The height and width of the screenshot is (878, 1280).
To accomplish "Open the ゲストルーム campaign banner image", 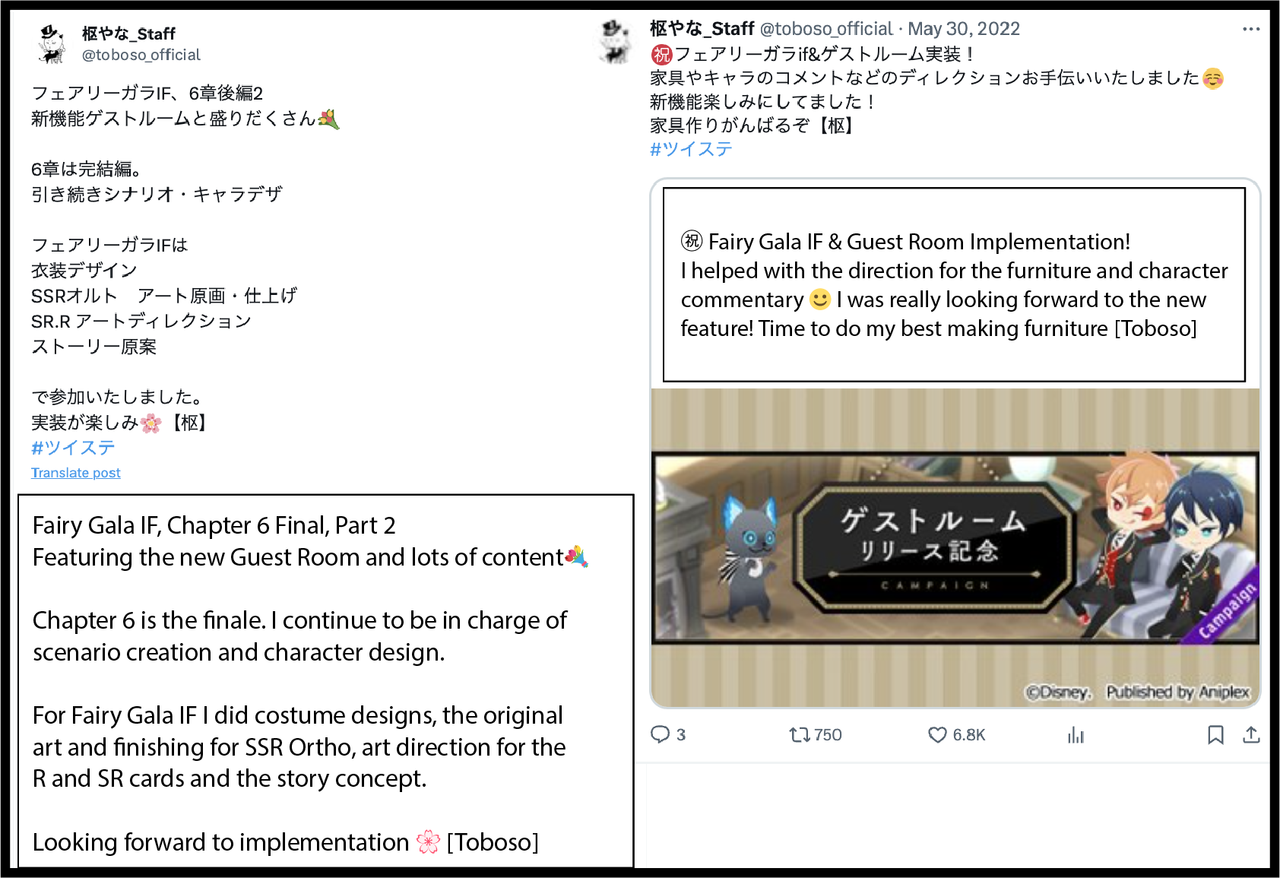I will [955, 548].
